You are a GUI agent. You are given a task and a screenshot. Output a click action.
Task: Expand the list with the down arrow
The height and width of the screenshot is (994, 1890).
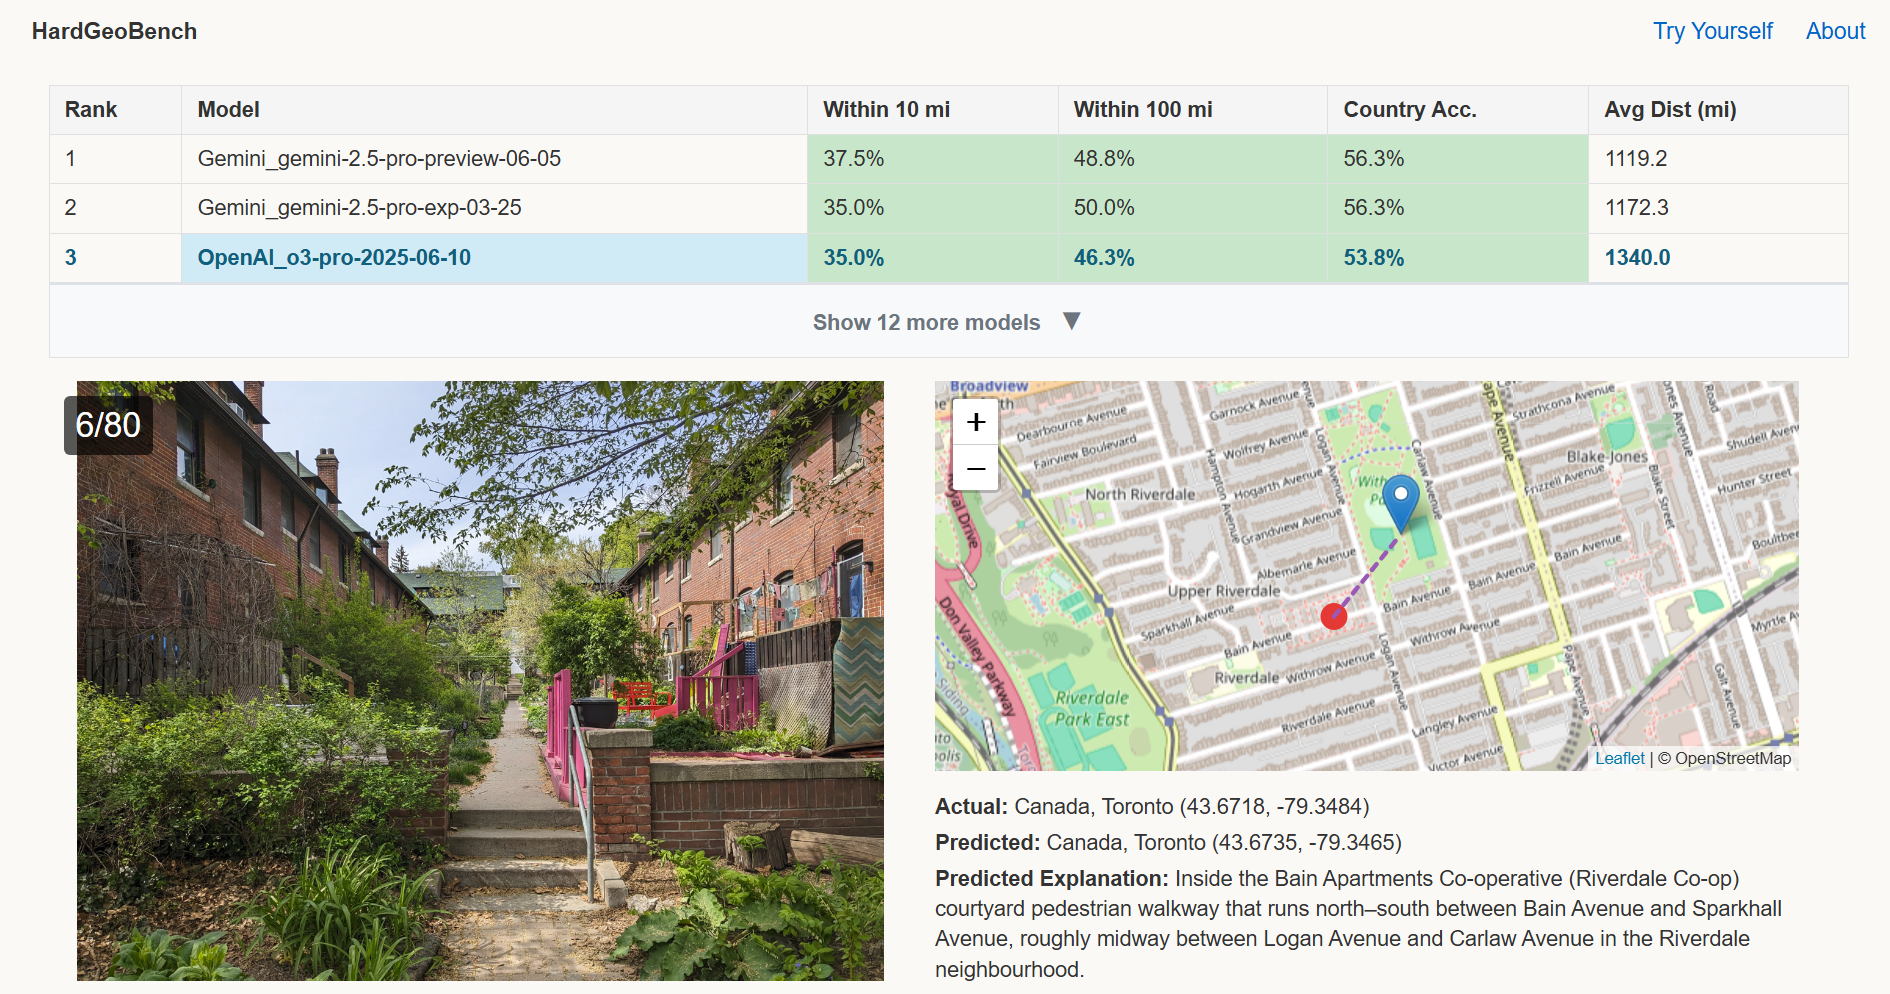(1072, 321)
